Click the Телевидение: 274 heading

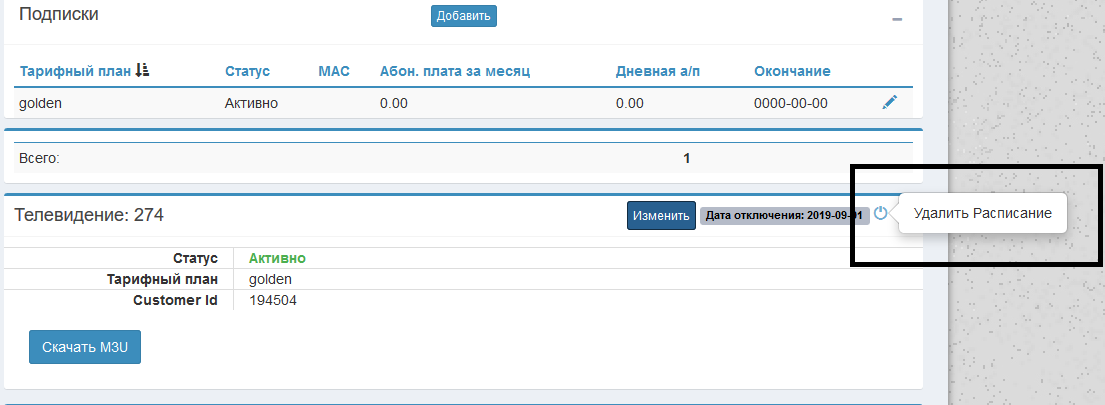click(89, 214)
